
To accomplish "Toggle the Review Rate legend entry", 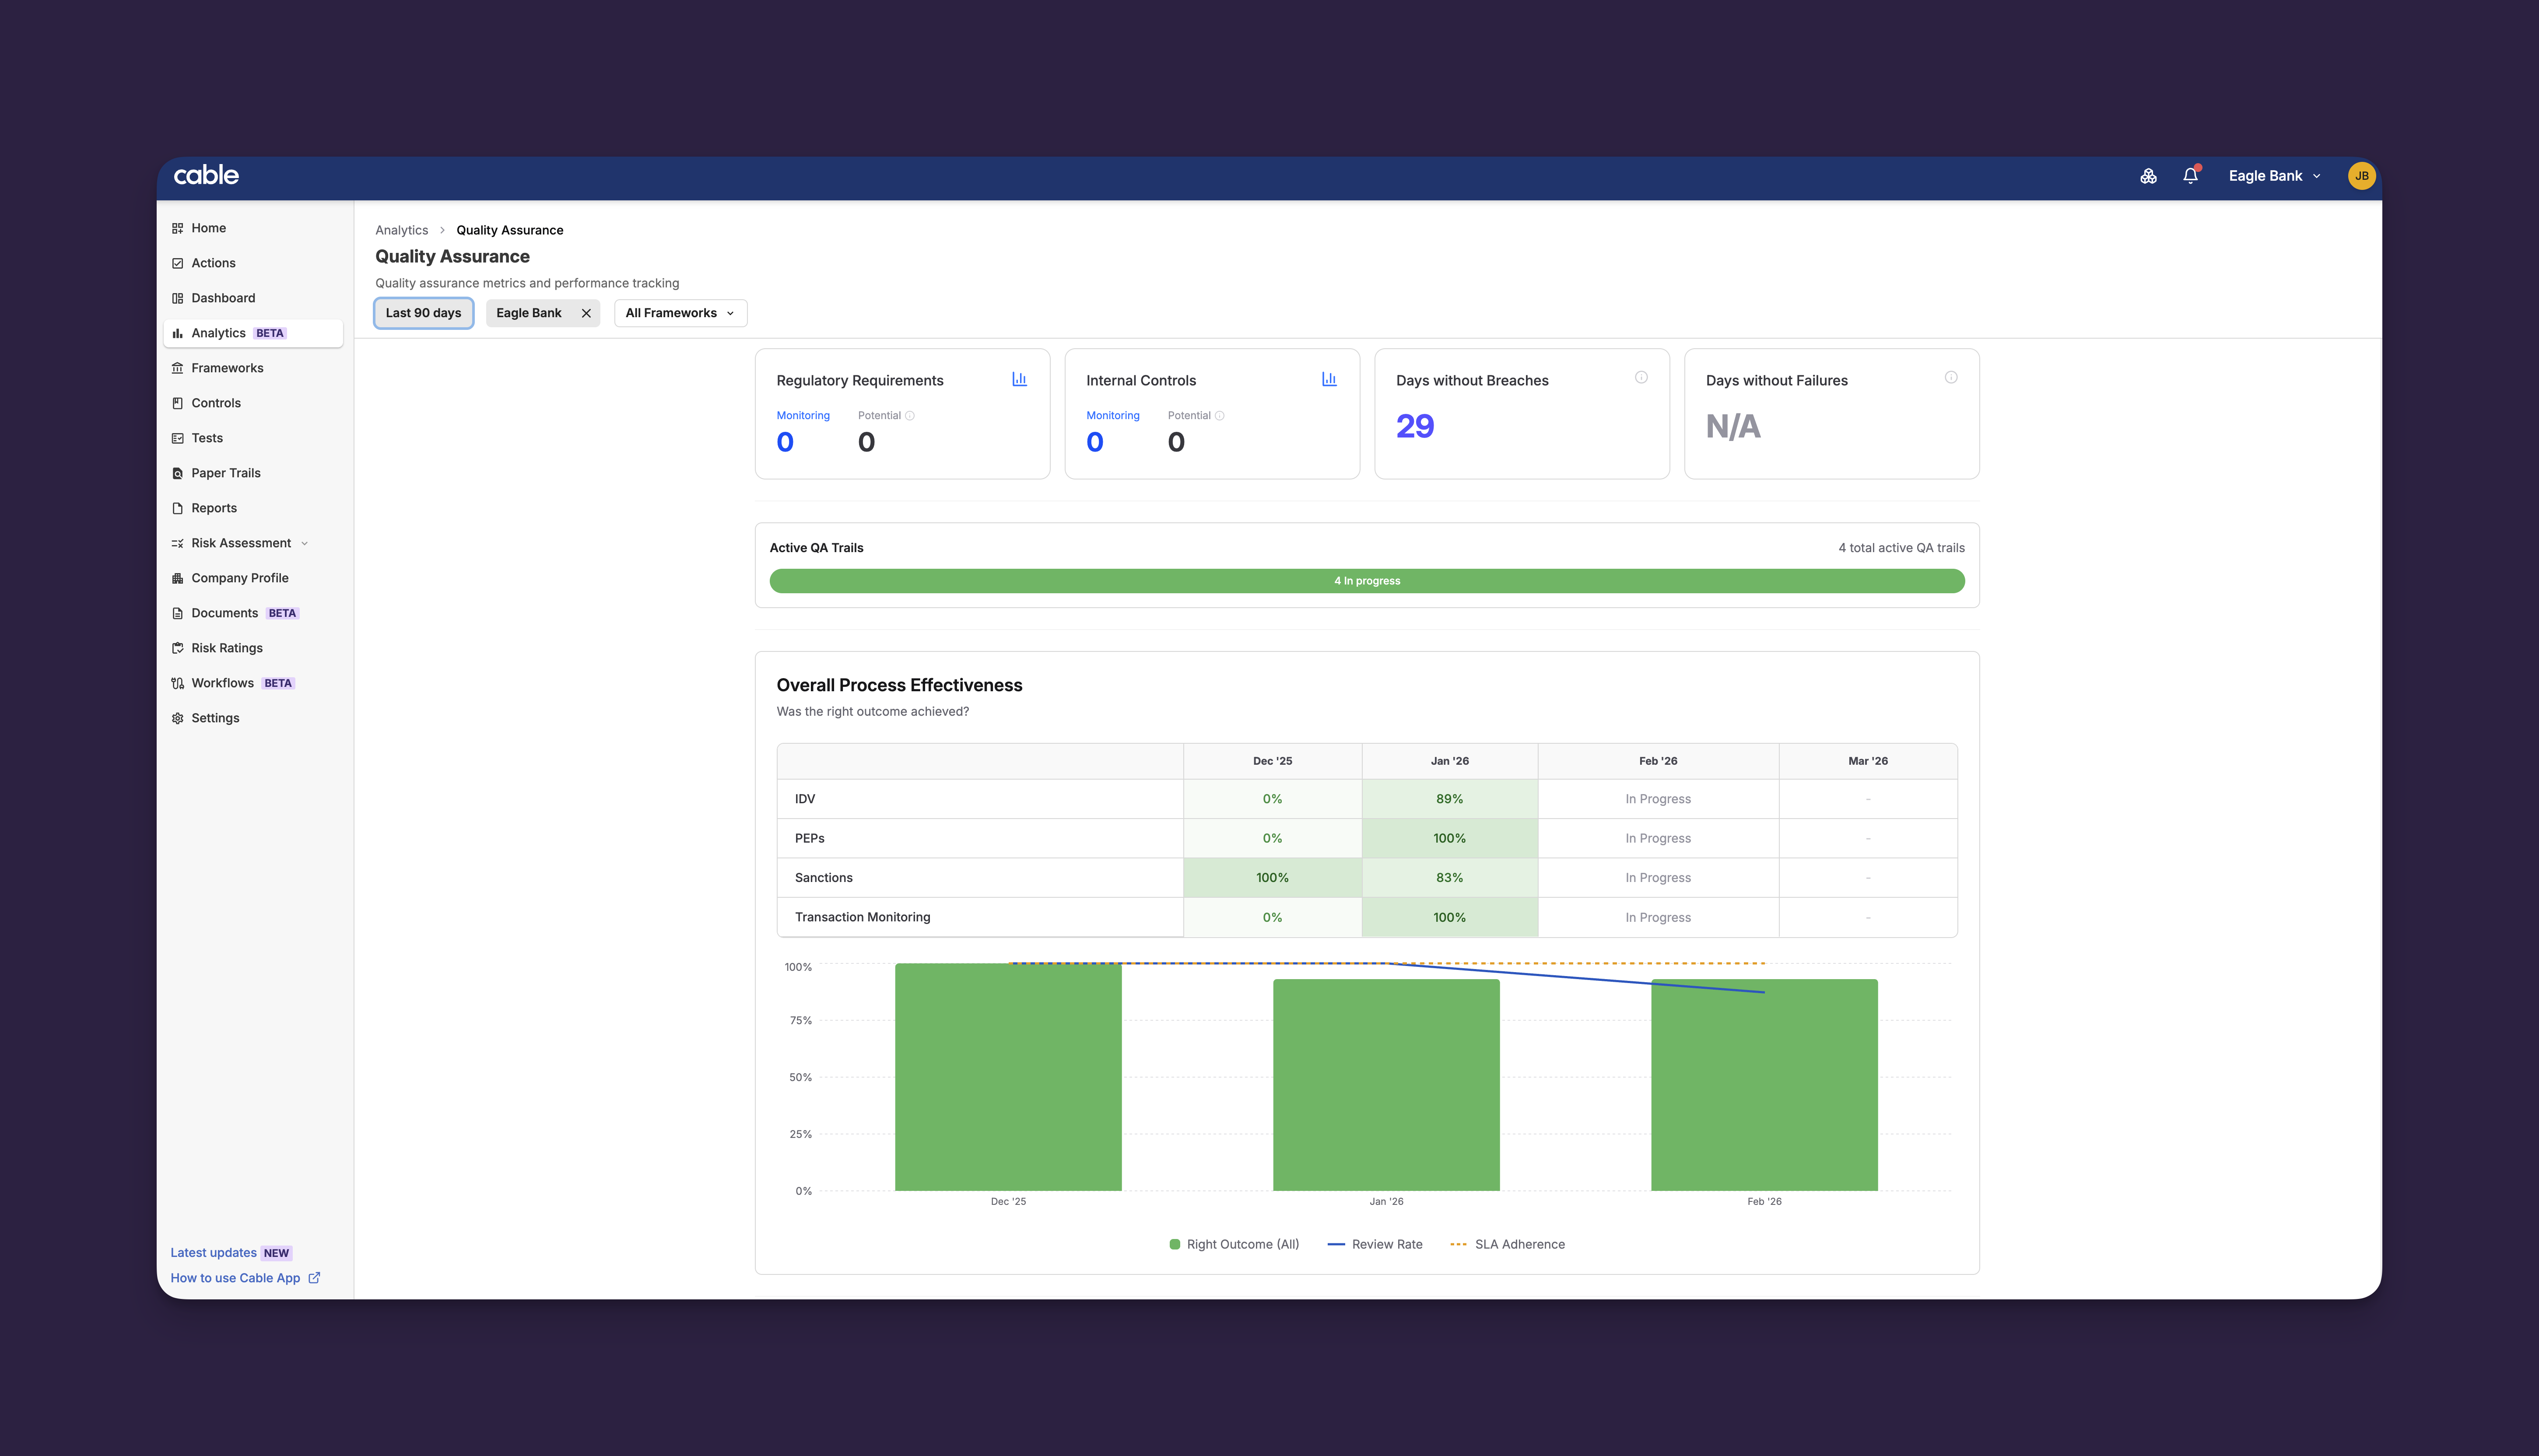I will (x=1374, y=1245).
